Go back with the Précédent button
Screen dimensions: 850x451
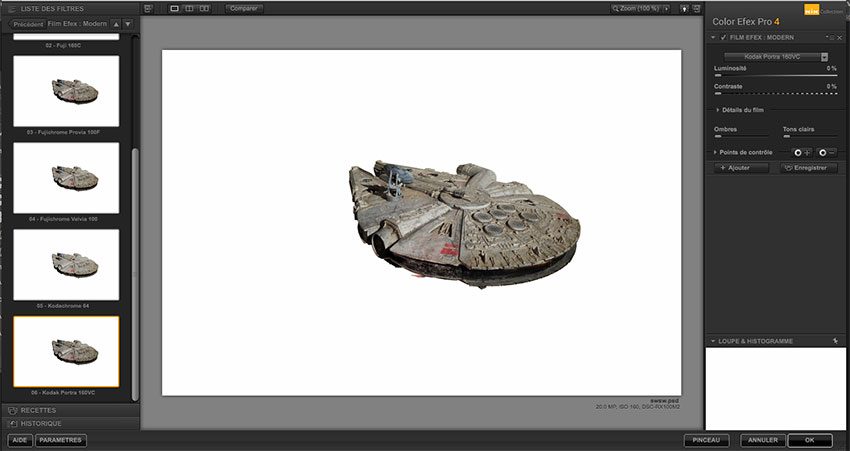[x=28, y=24]
